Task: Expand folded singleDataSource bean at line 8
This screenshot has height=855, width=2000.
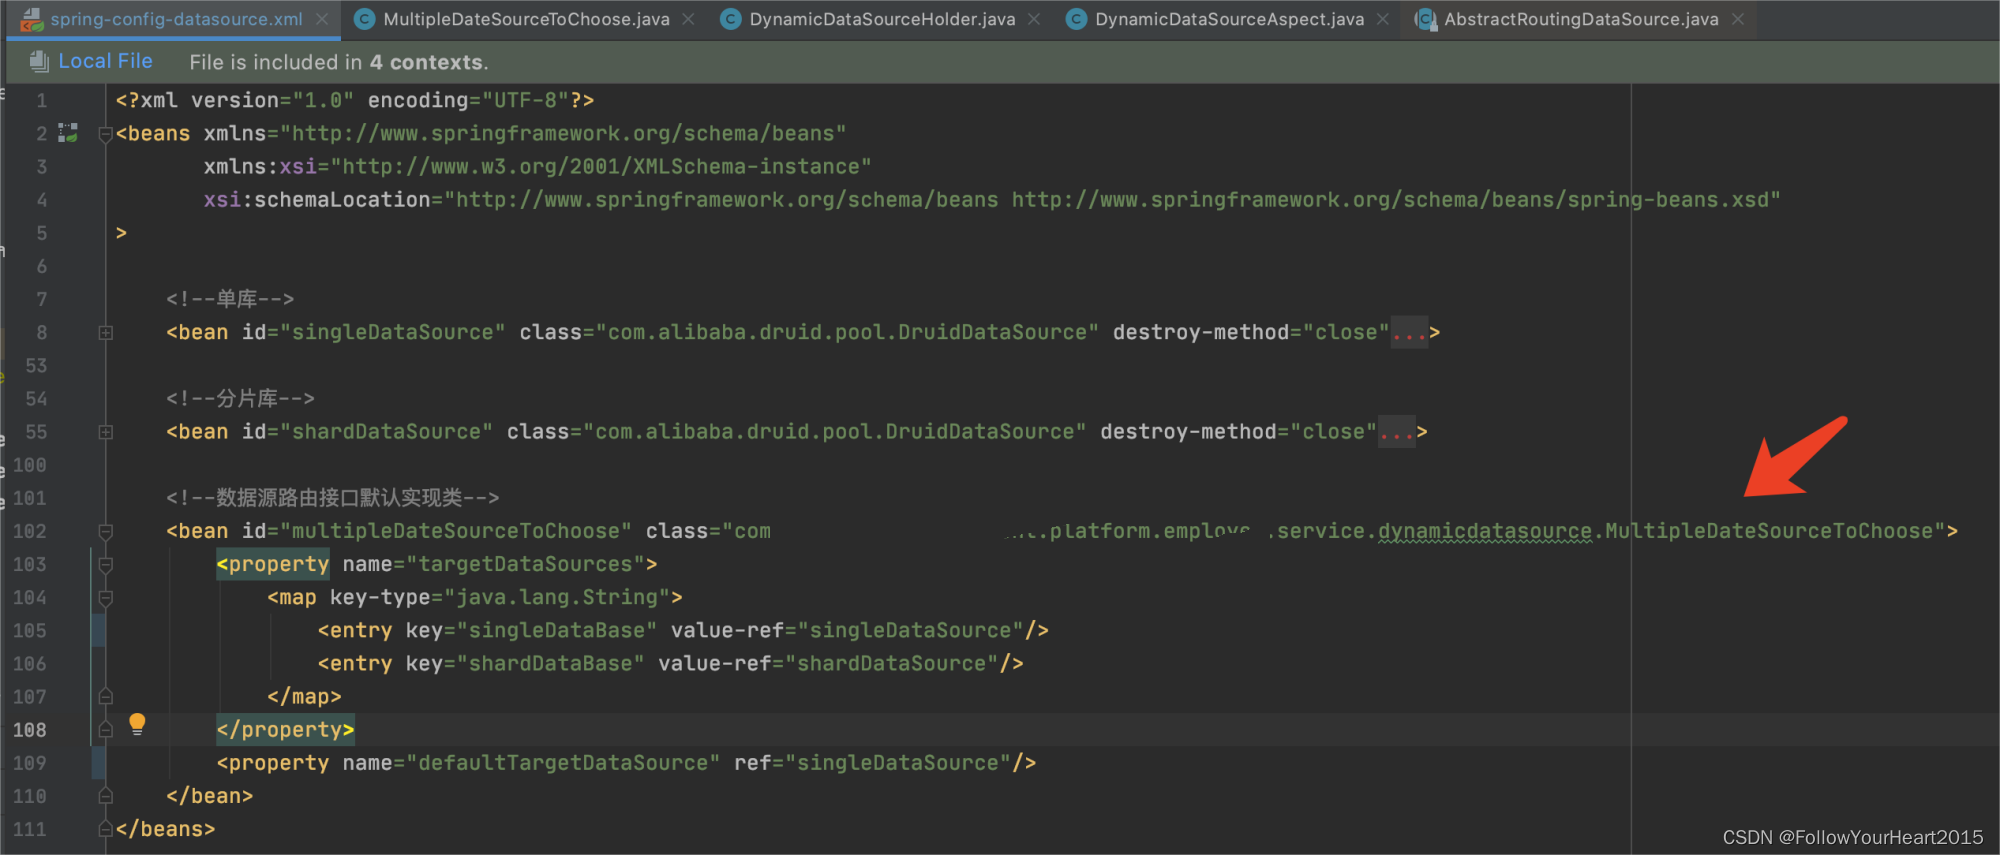Action: 106,332
